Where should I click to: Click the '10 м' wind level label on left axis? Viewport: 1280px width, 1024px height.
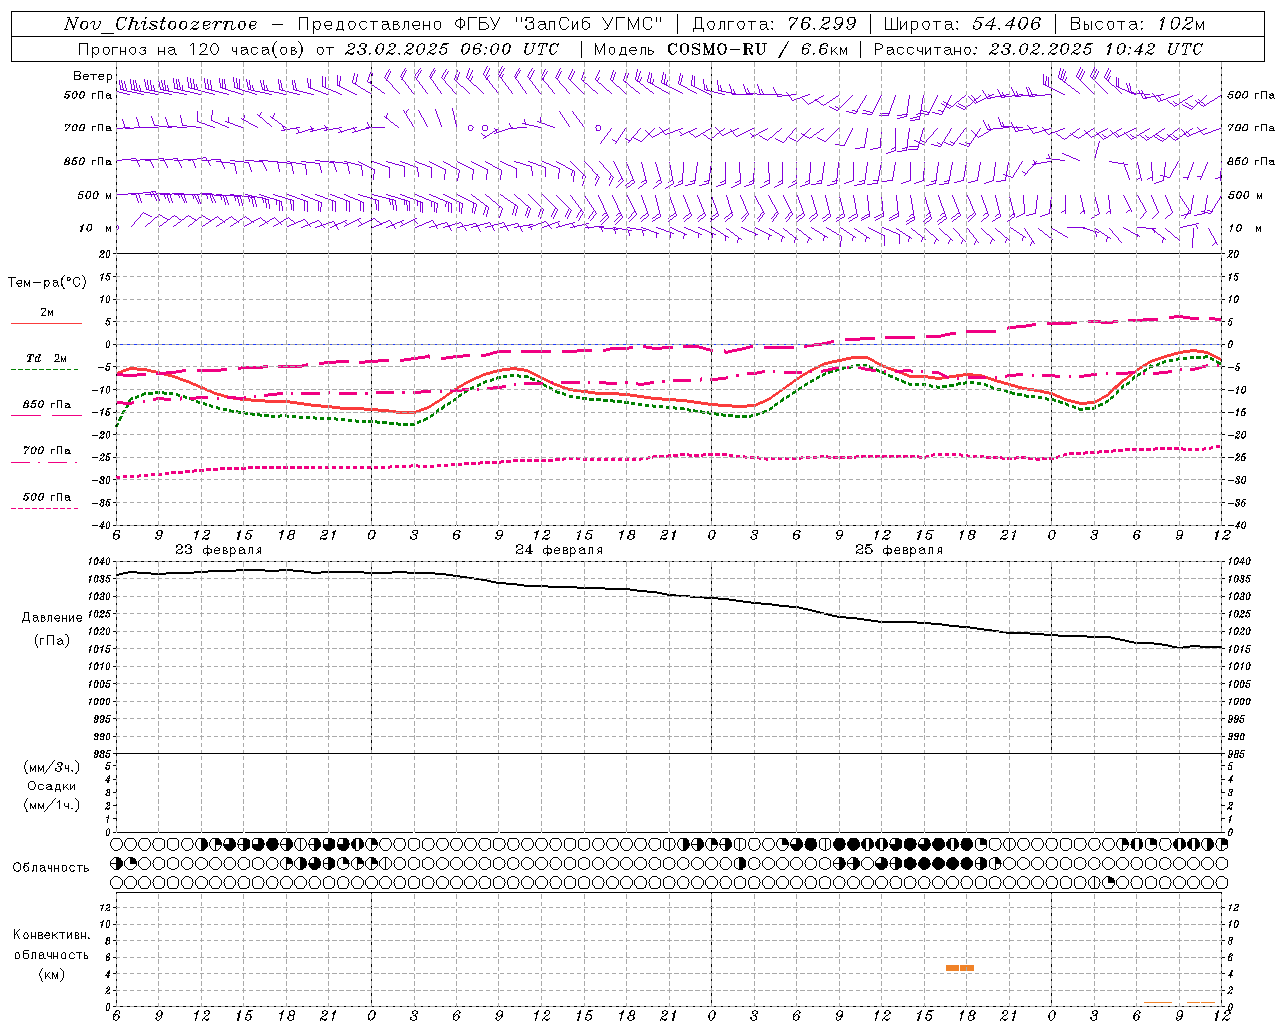(96, 228)
